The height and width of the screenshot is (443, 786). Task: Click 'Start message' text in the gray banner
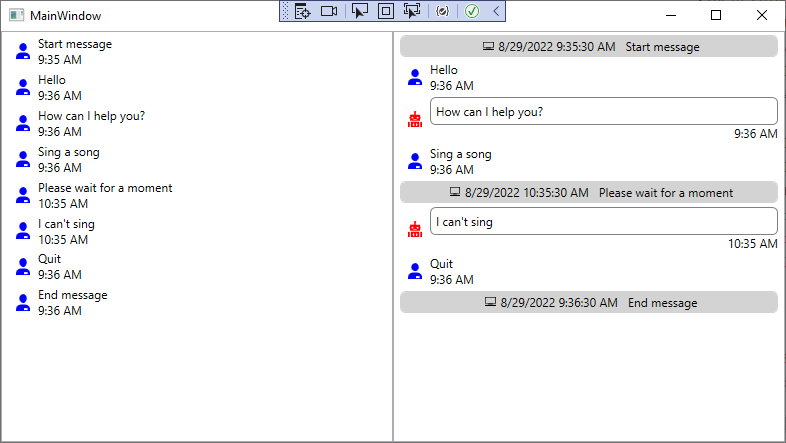coord(662,47)
